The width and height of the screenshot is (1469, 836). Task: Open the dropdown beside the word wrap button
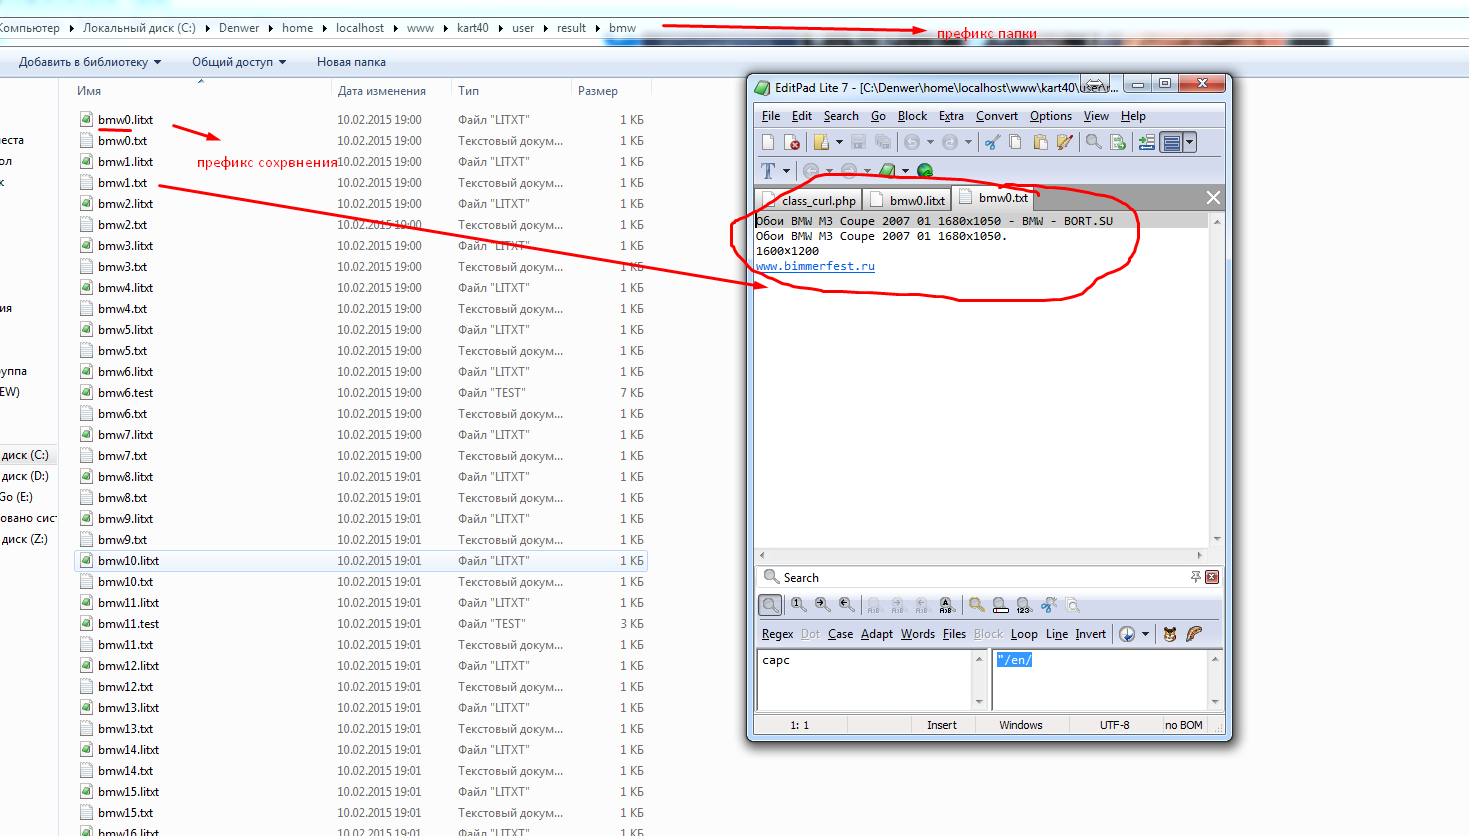[1190, 142]
